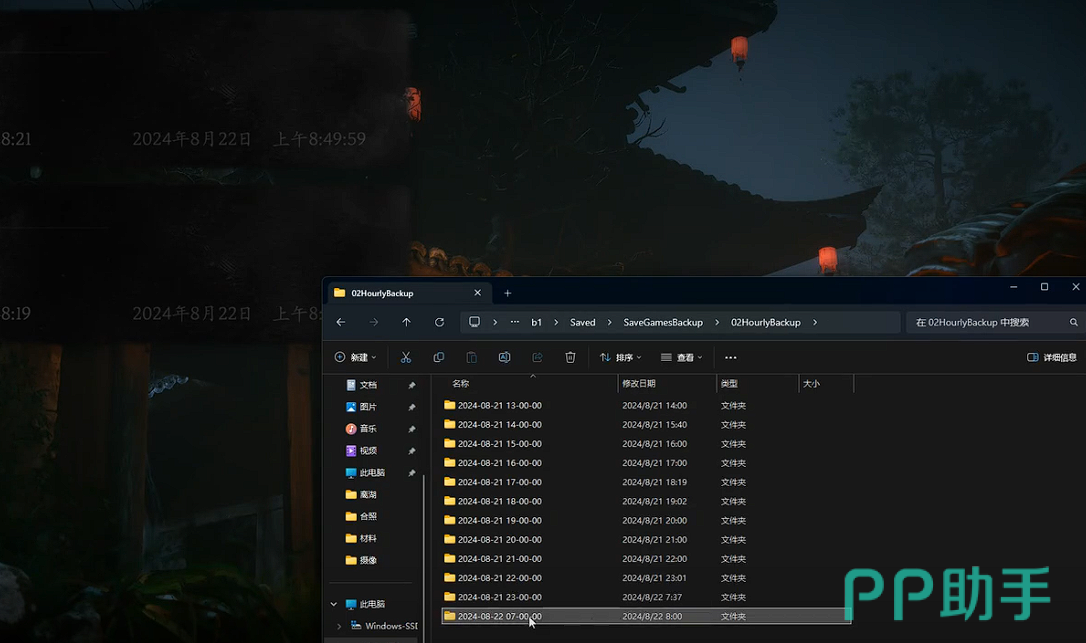
Task: Select the 2024-08-21 18-00-00 folder
Action: [x=499, y=501]
